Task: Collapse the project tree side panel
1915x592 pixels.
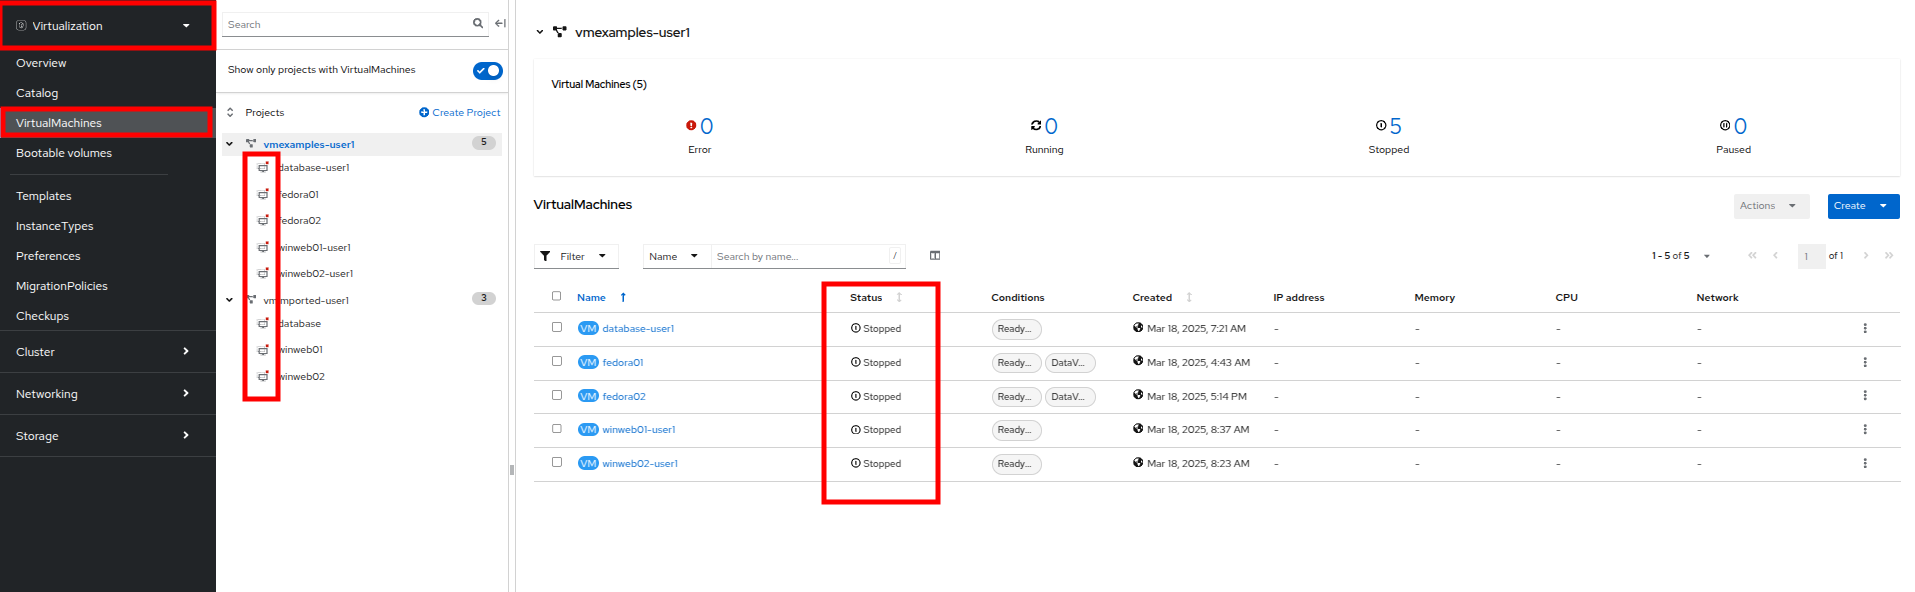Action: (x=500, y=24)
